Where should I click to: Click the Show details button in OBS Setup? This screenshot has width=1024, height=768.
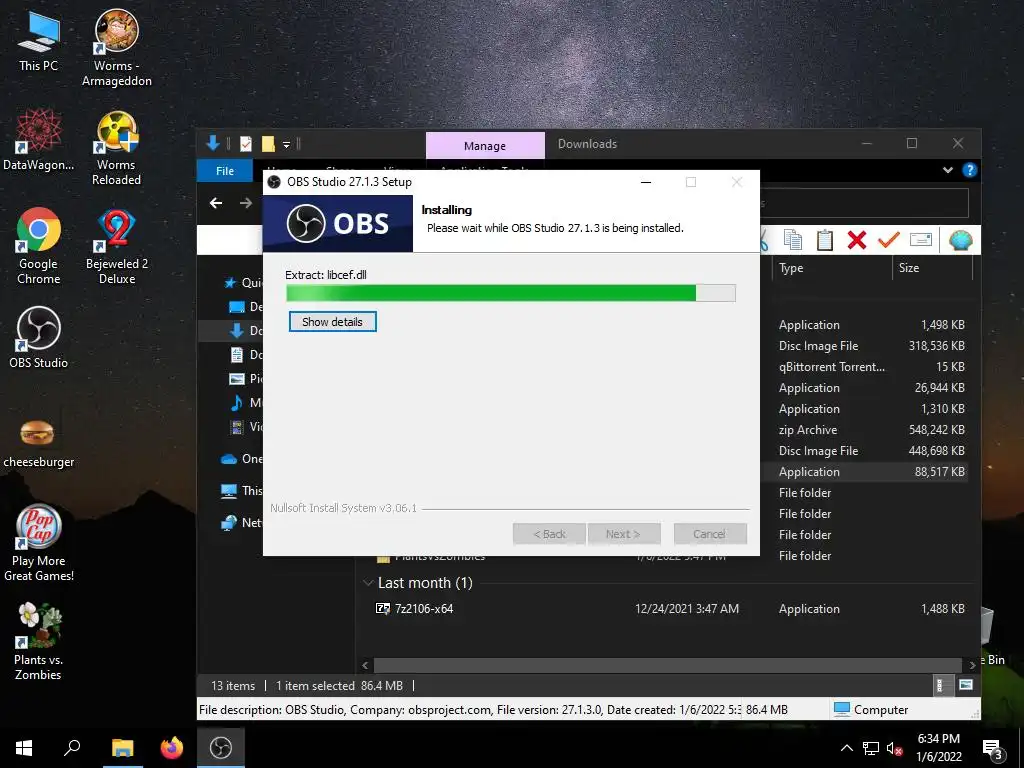point(332,322)
